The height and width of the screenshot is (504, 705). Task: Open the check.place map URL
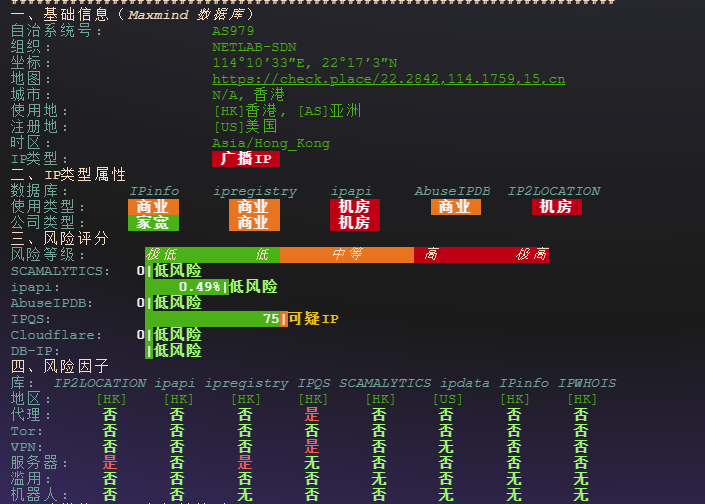click(388, 79)
